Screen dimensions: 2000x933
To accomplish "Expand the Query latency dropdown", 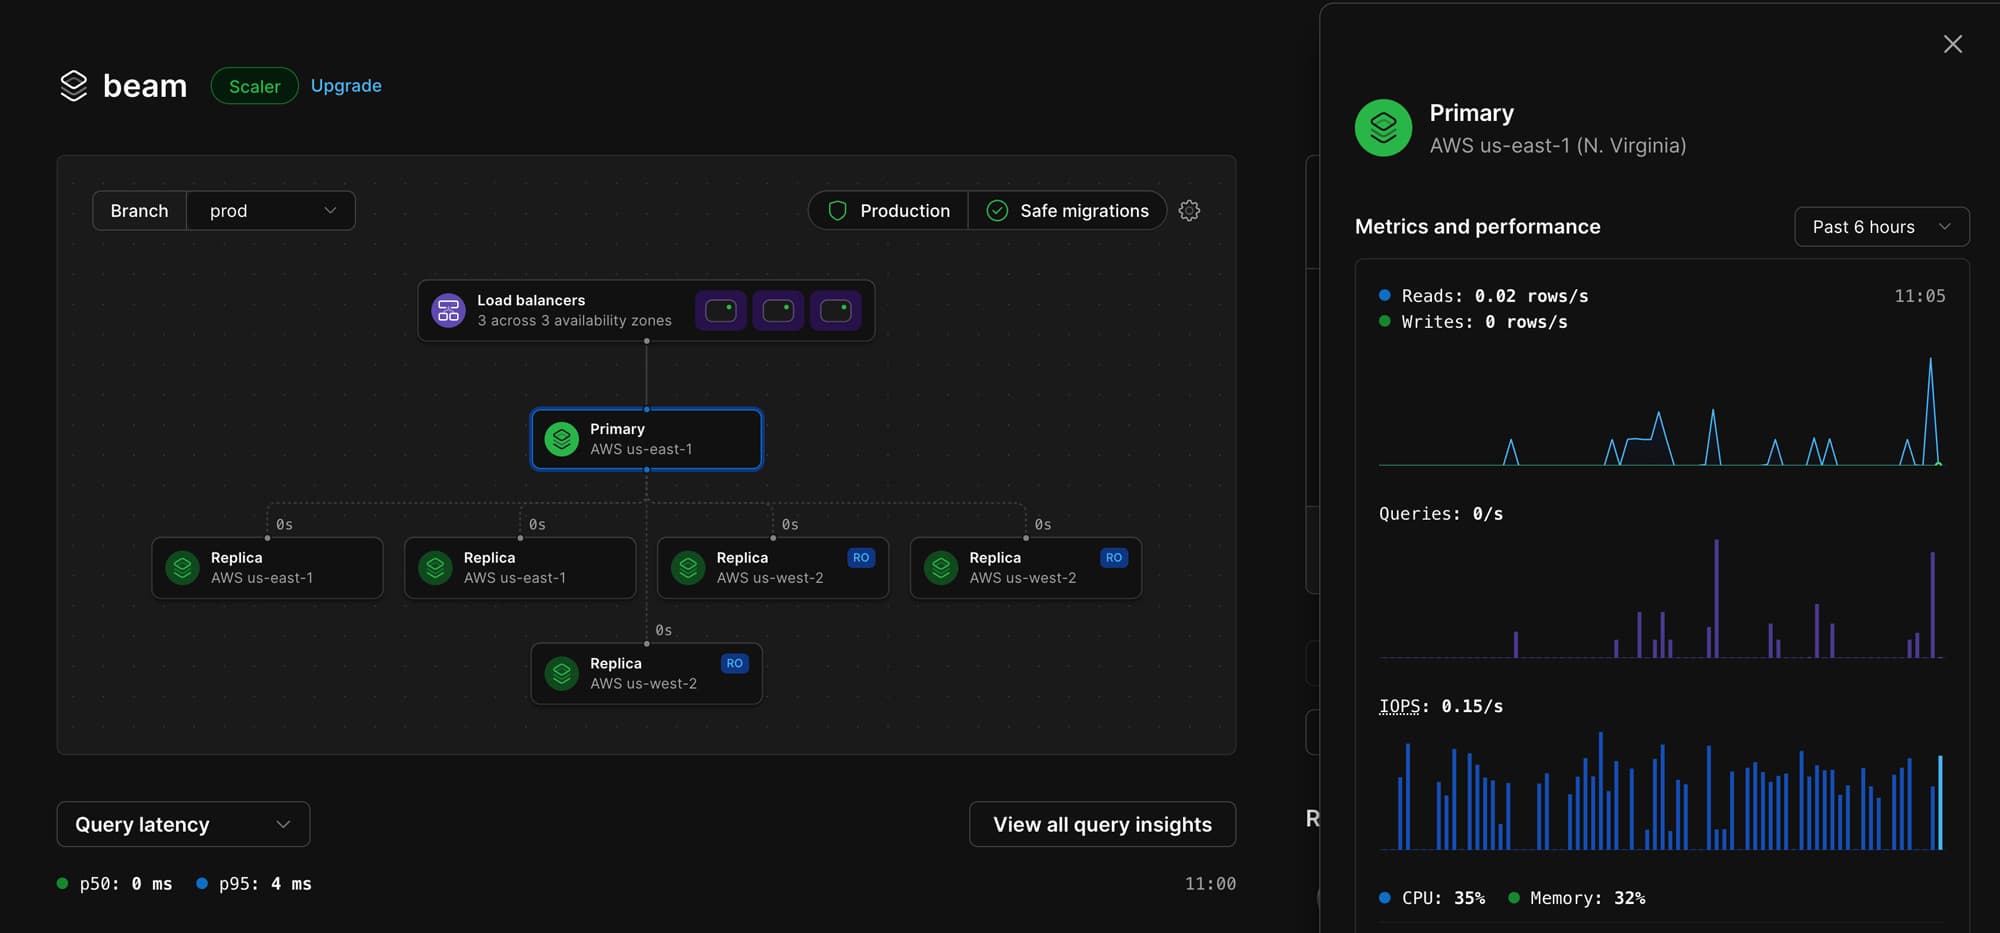I will point(183,825).
